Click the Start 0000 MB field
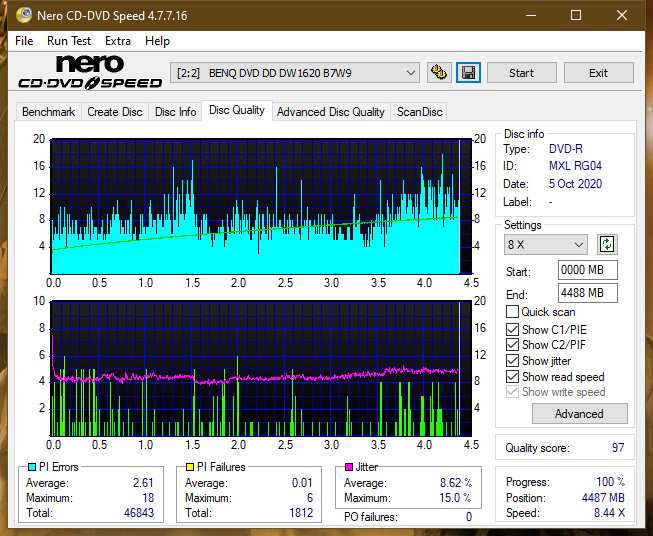The image size is (653, 536). click(x=588, y=270)
